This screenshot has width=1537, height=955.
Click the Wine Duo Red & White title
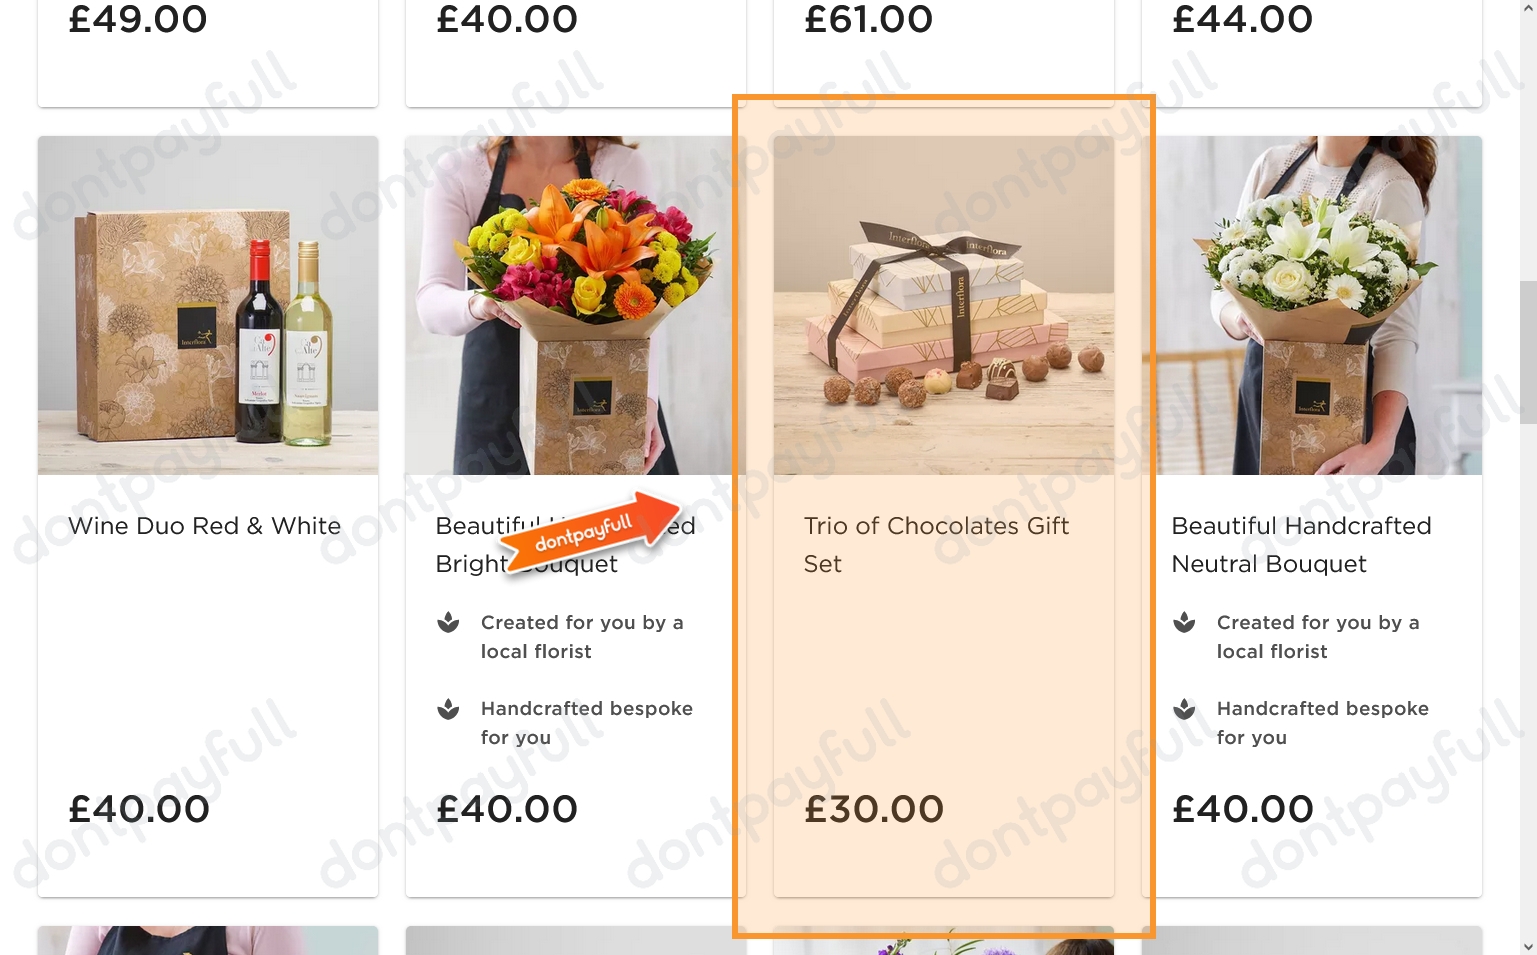point(204,526)
